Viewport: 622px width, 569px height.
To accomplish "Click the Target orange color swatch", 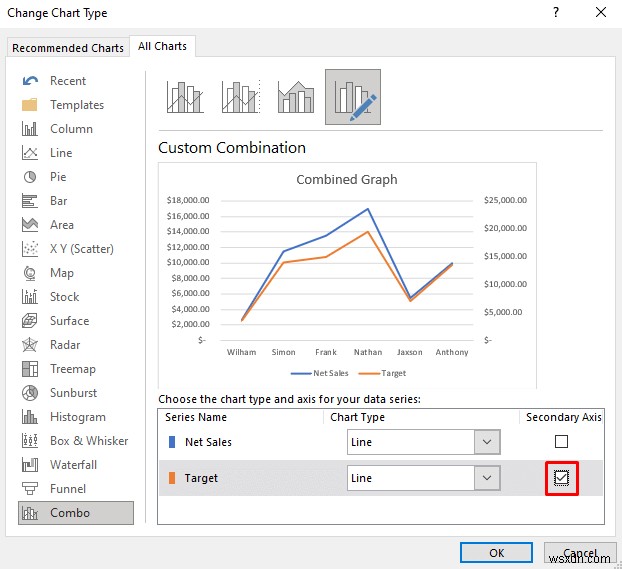I will coord(172,478).
